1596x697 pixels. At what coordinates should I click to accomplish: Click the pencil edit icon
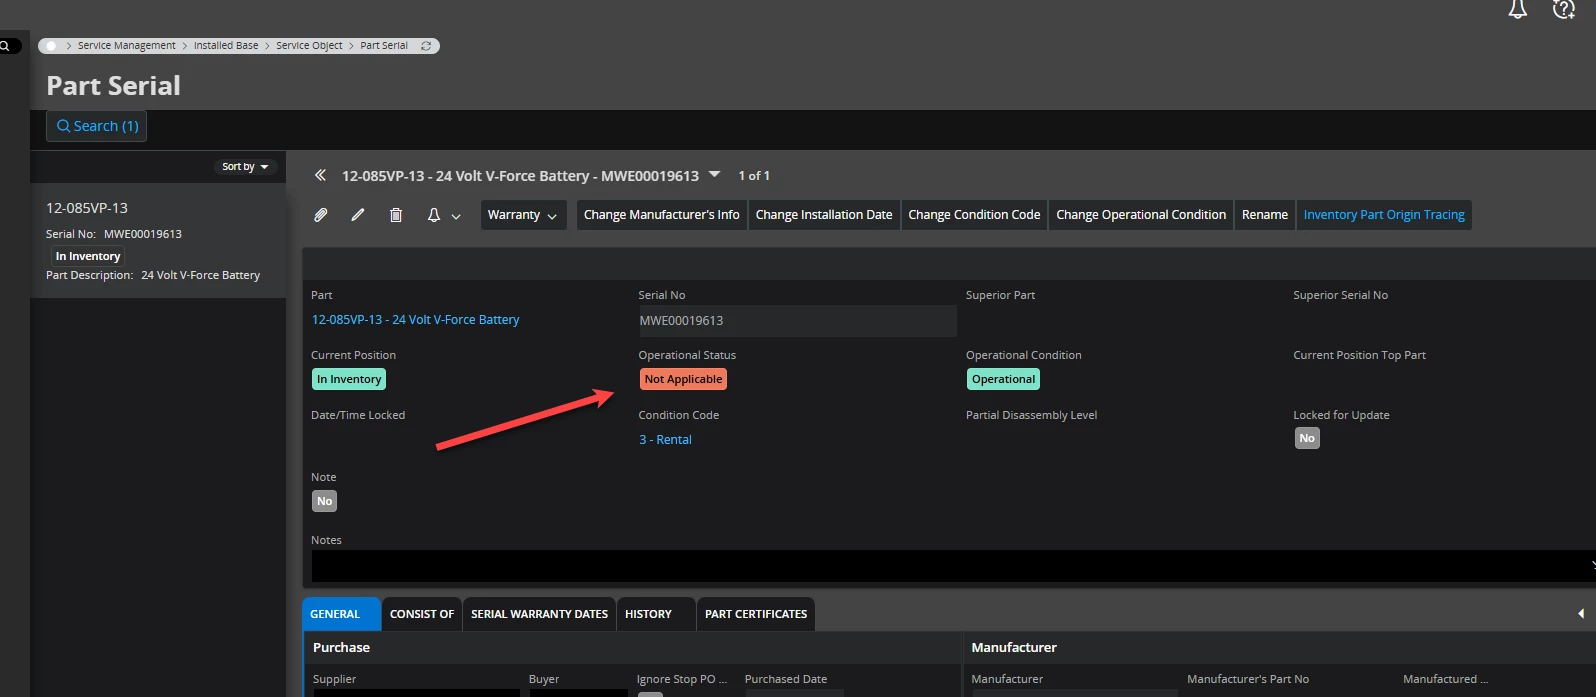click(358, 215)
